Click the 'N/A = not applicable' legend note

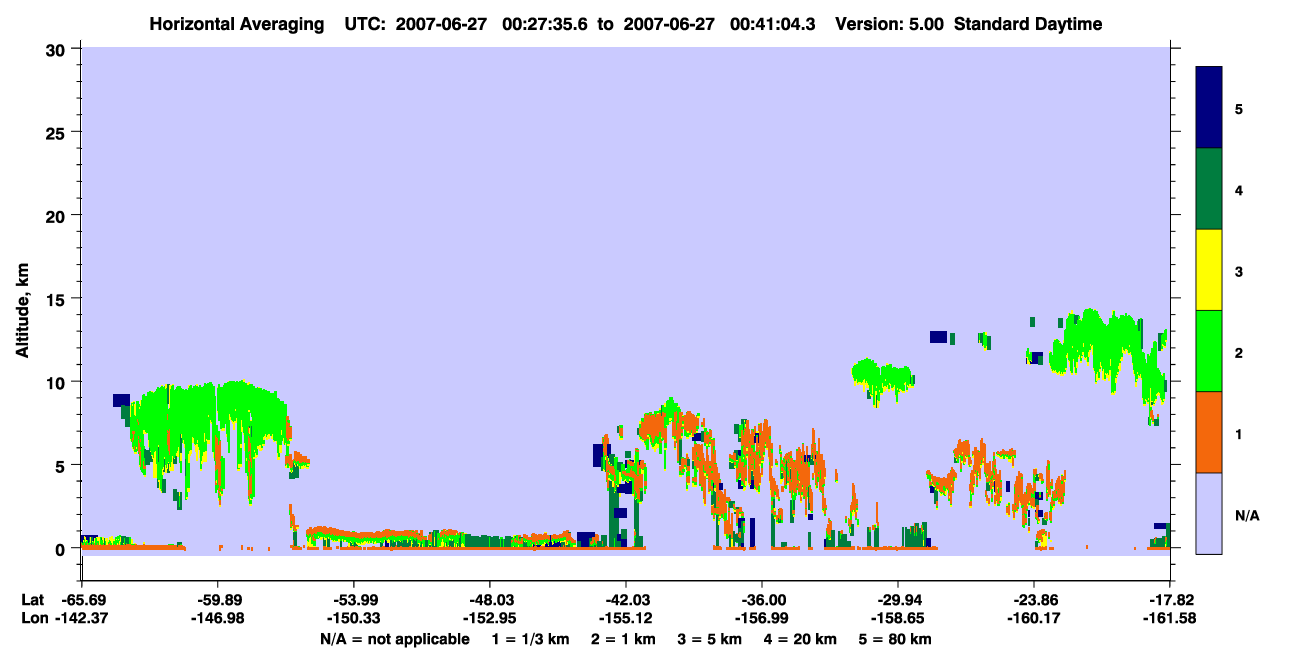394,639
